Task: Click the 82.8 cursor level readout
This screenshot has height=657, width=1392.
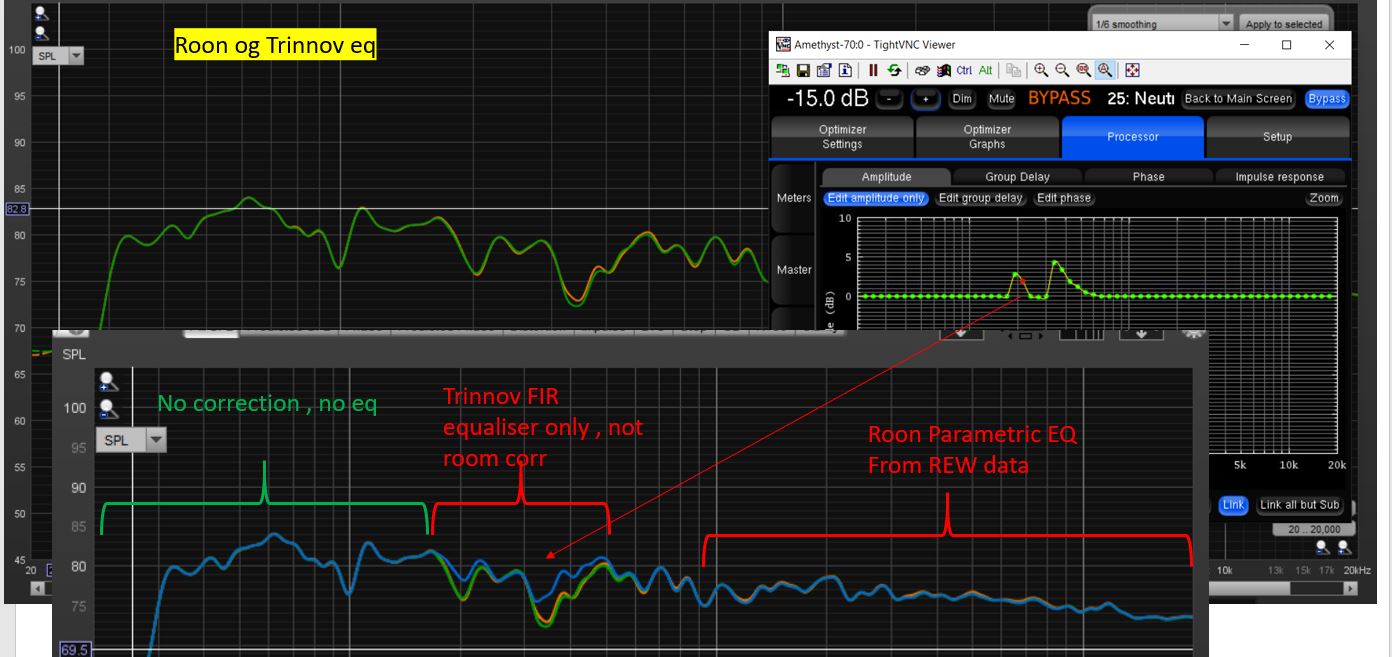Action: [18, 209]
